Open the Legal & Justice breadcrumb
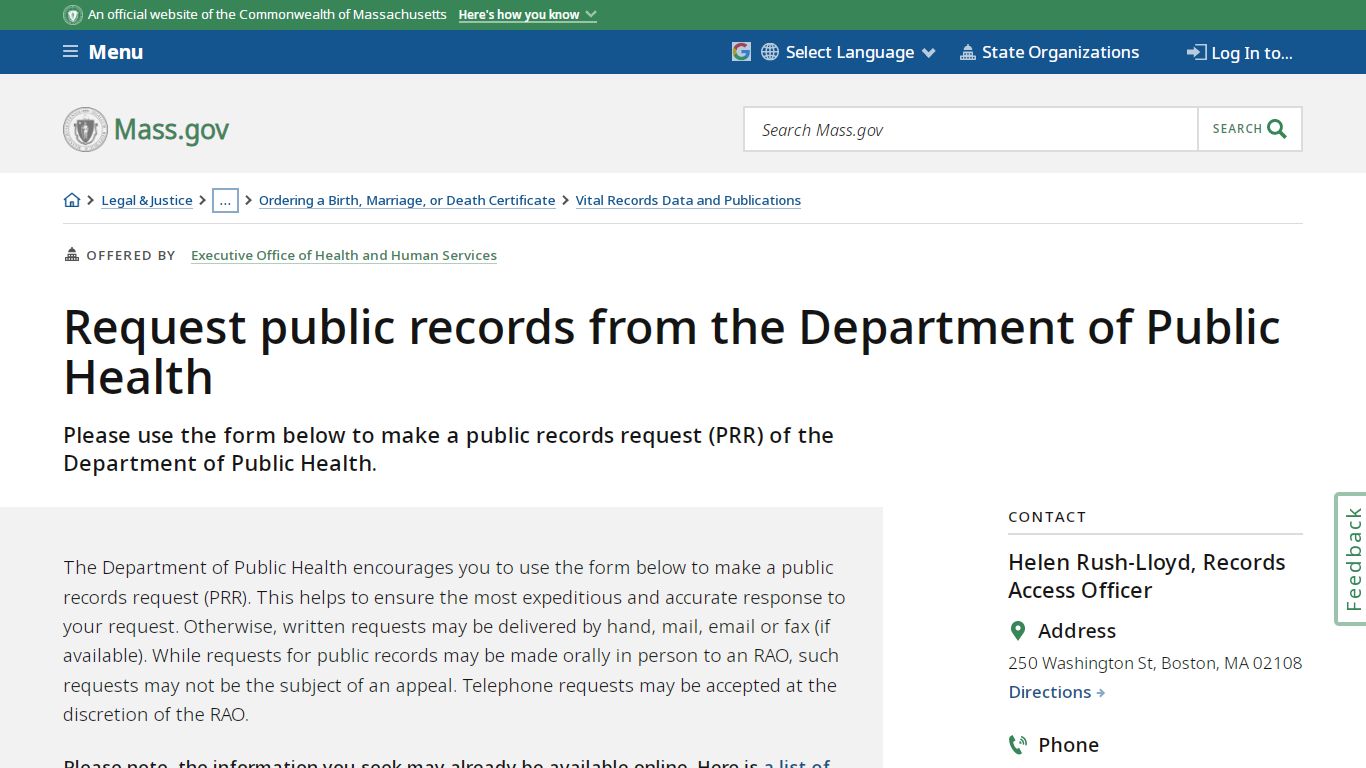The height and width of the screenshot is (768, 1366). click(147, 200)
